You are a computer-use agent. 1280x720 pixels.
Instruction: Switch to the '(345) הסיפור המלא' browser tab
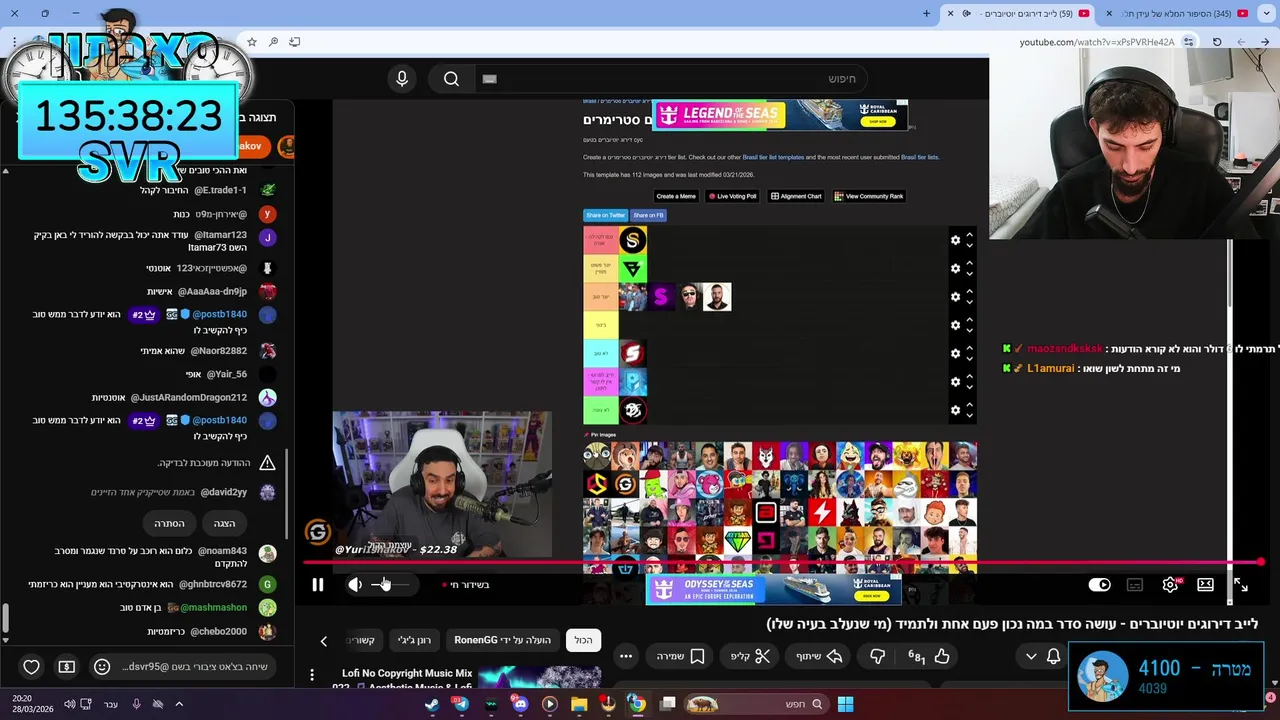tap(1180, 13)
